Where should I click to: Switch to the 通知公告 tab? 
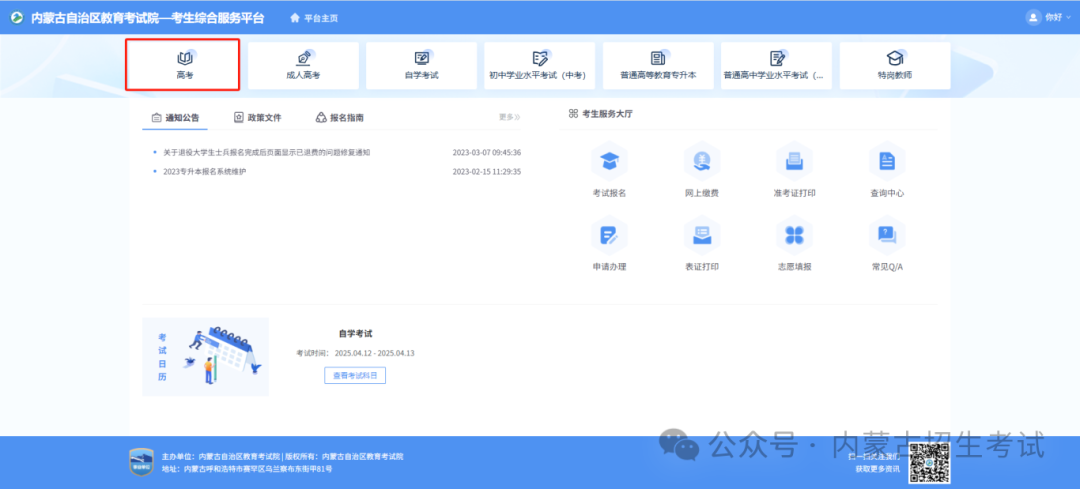(x=175, y=118)
